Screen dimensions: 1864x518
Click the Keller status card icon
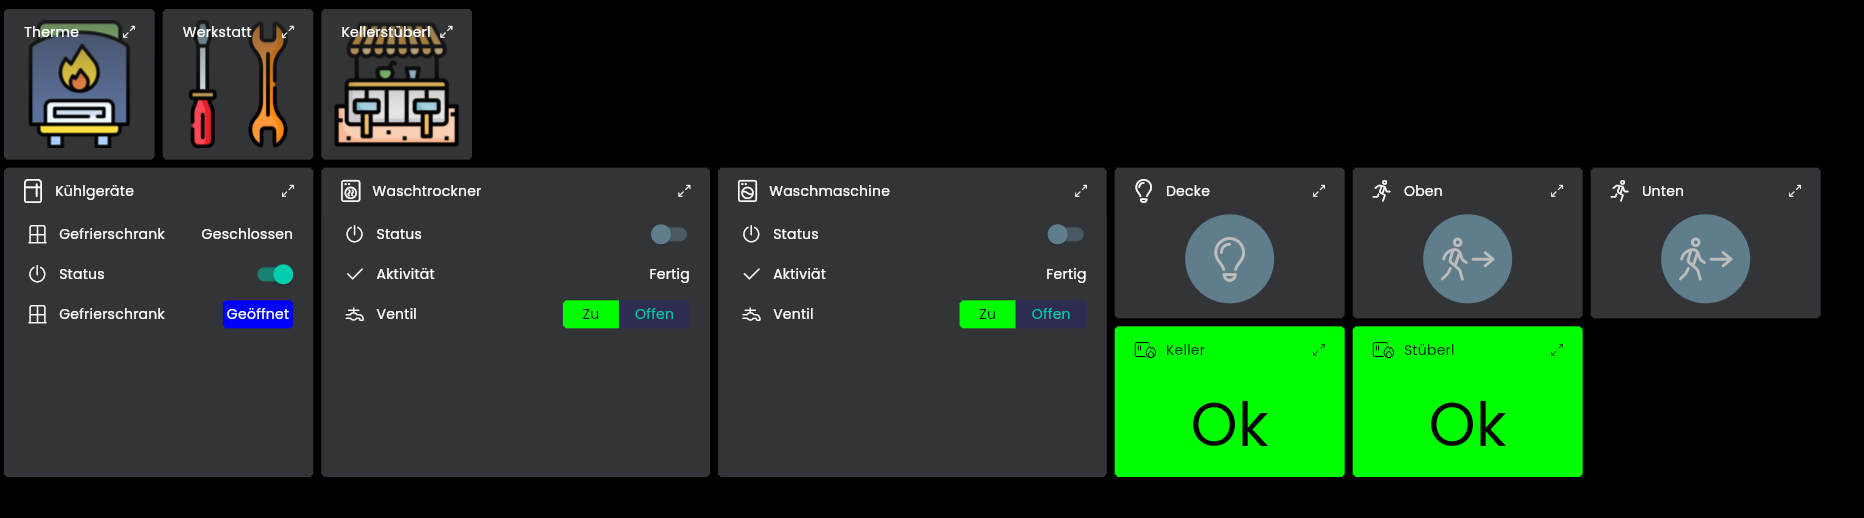1145,350
